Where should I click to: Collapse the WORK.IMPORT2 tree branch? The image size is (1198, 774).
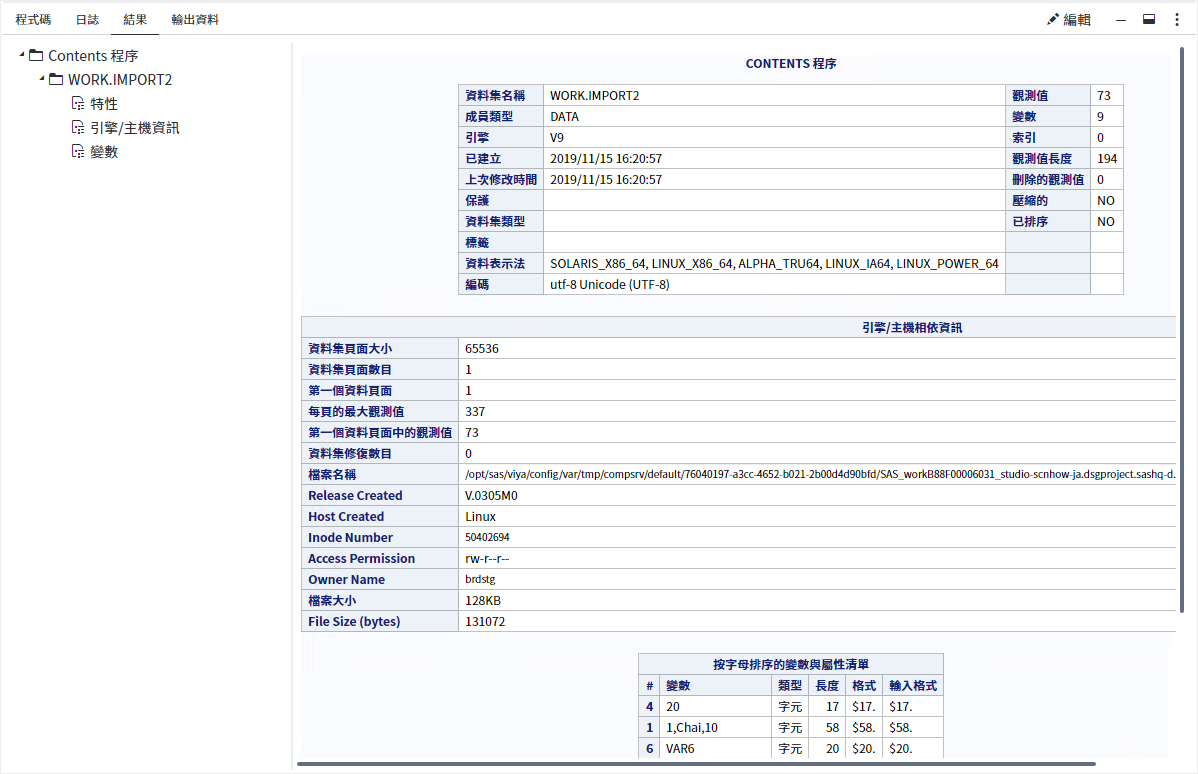[x=41, y=80]
